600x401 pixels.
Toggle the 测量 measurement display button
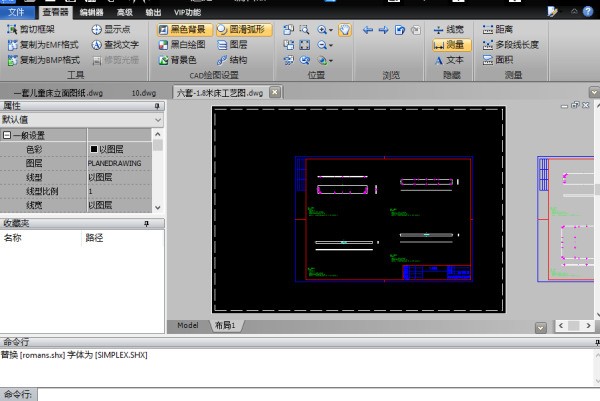point(452,45)
